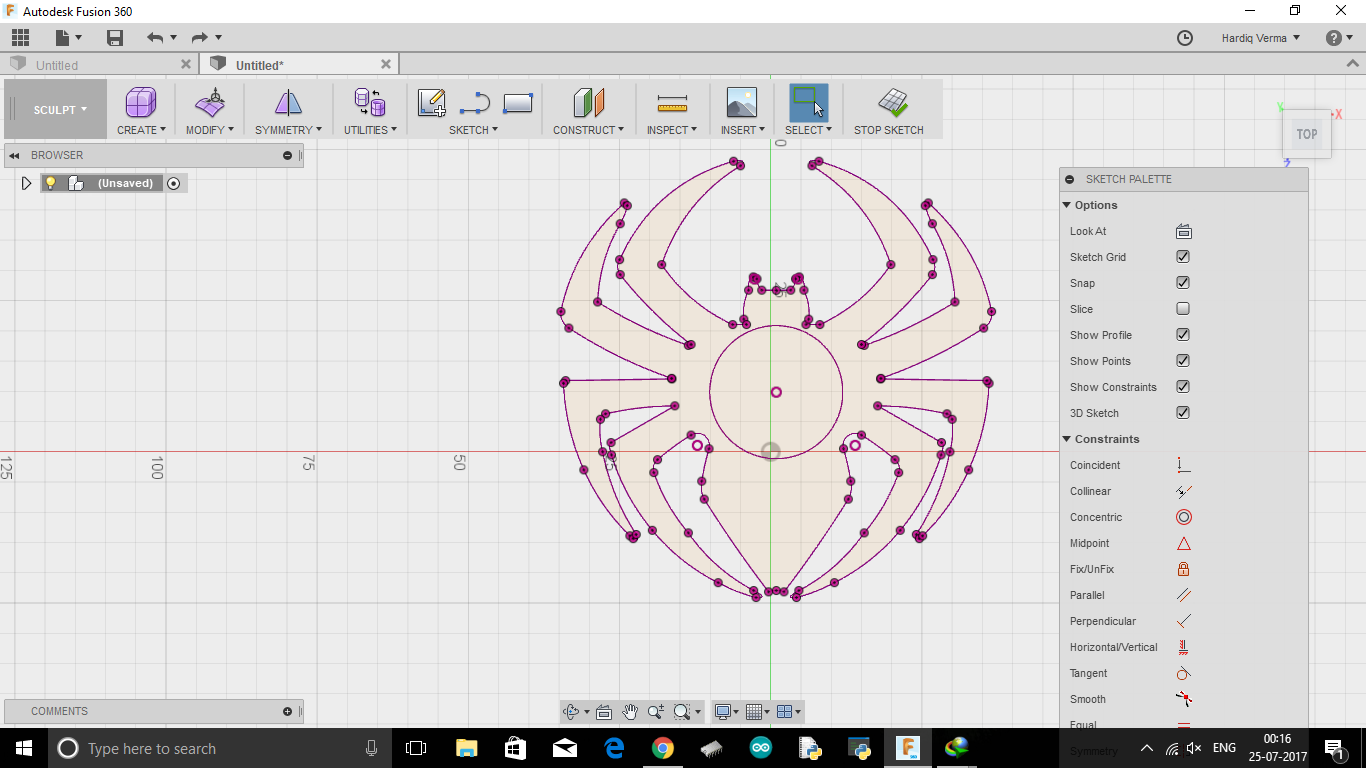Collapse the Options section in Sketch Palette
Viewport: 1366px width, 768px height.
(1067, 205)
